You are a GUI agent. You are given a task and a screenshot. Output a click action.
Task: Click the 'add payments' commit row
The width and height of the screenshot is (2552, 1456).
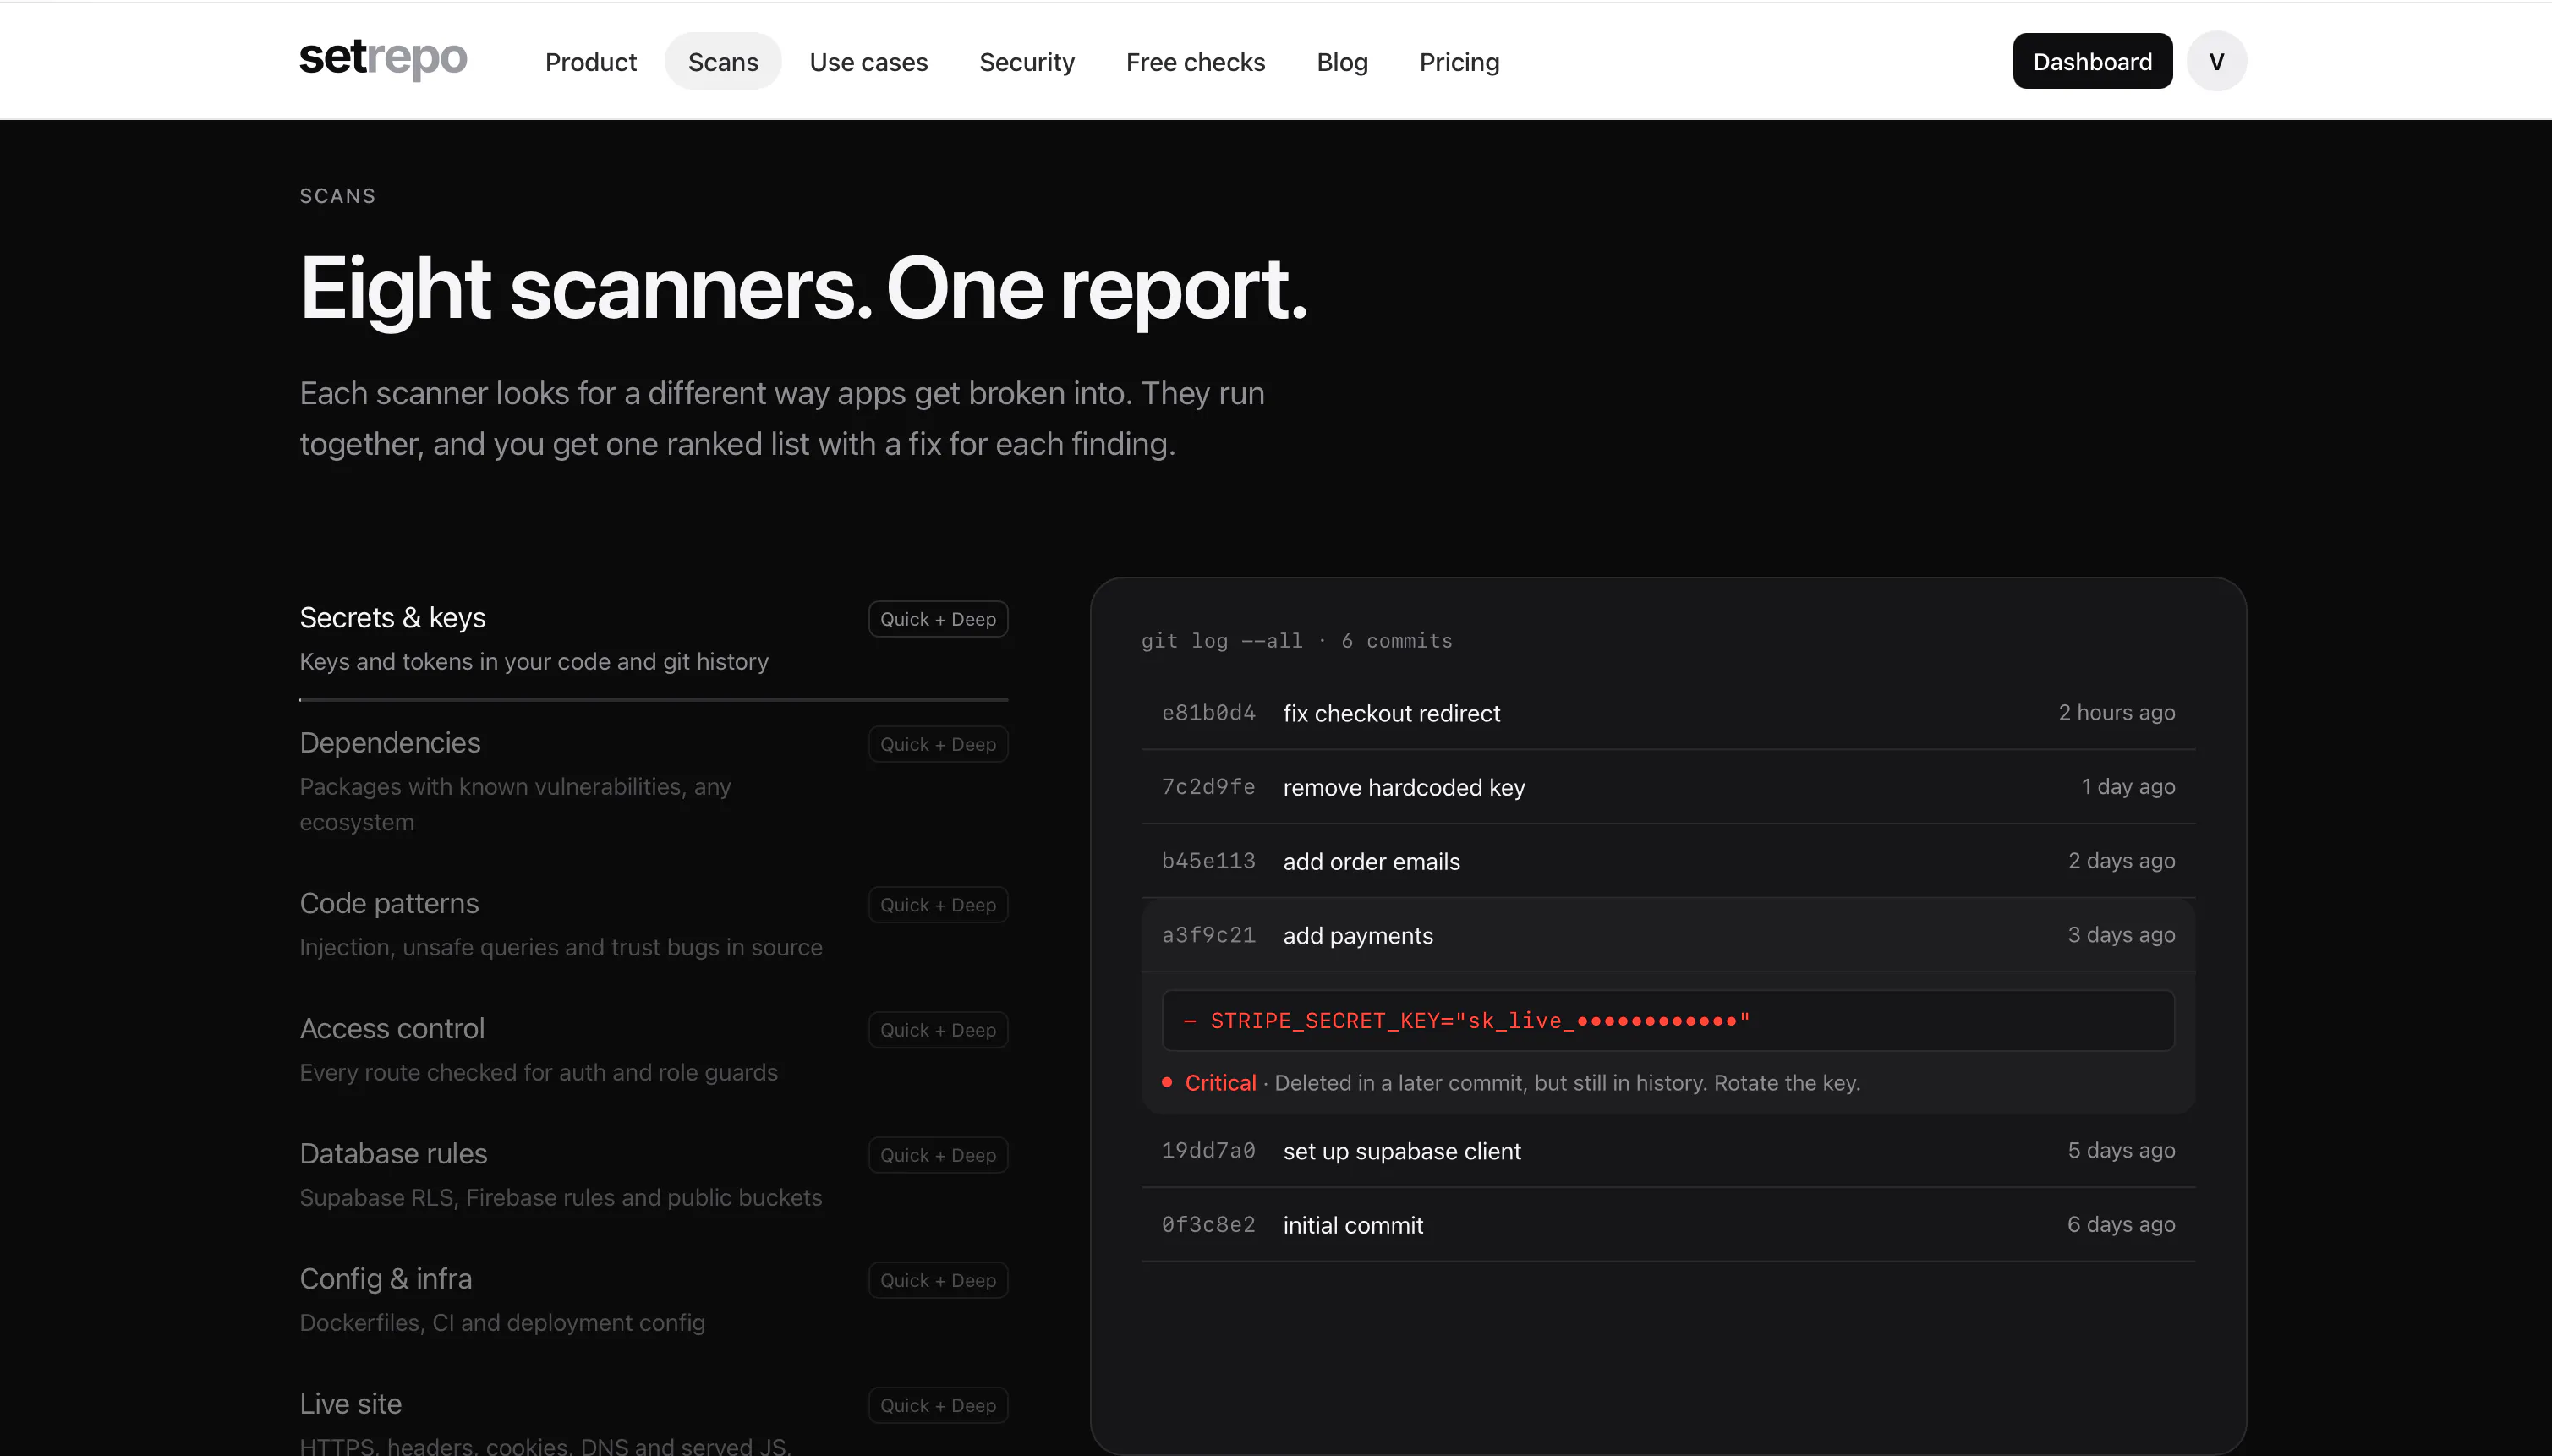click(x=1668, y=935)
